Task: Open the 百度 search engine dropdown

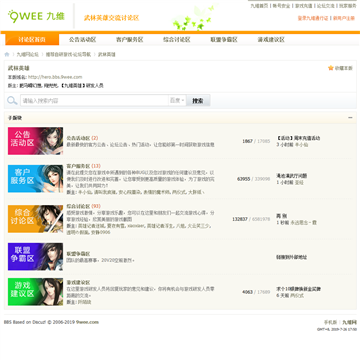Action: (x=177, y=100)
